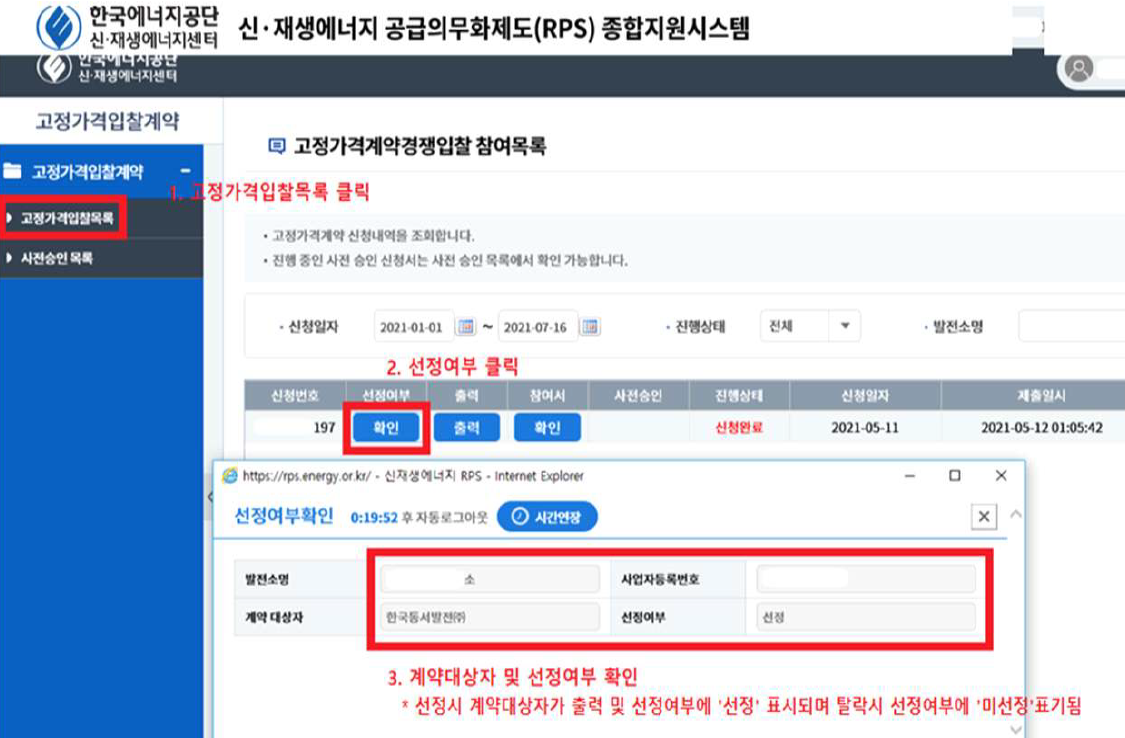The width and height of the screenshot is (1125, 738).
Task: Click the 사전승인 column header
Action: (x=638, y=395)
